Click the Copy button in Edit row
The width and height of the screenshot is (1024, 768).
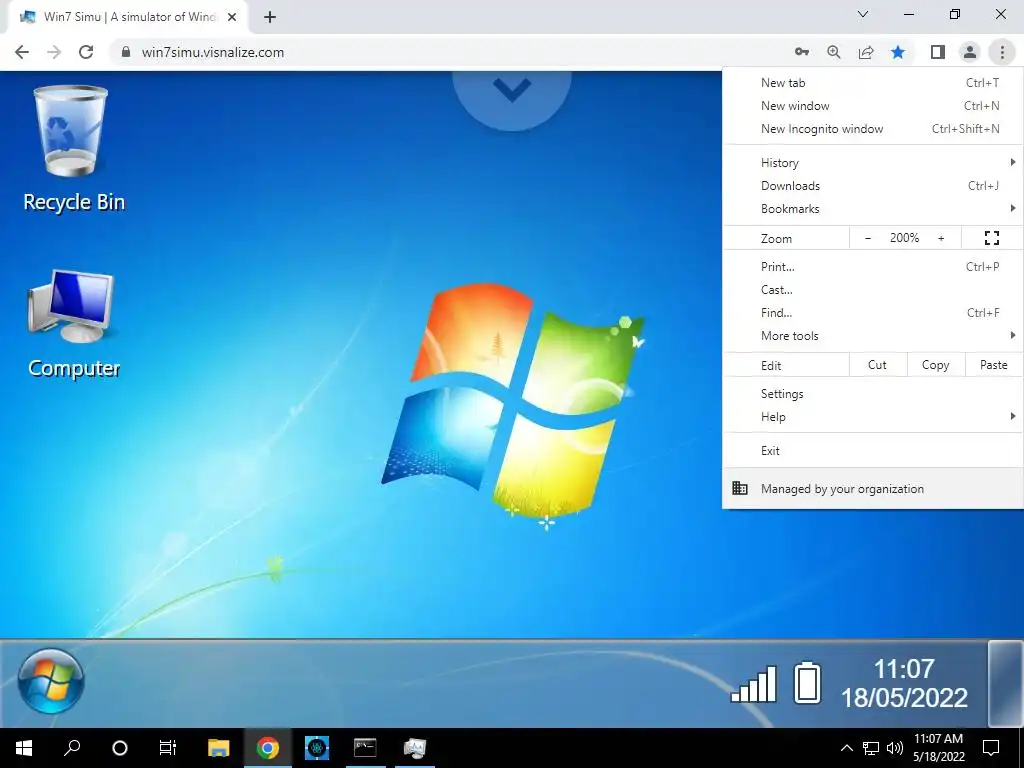pos(935,365)
